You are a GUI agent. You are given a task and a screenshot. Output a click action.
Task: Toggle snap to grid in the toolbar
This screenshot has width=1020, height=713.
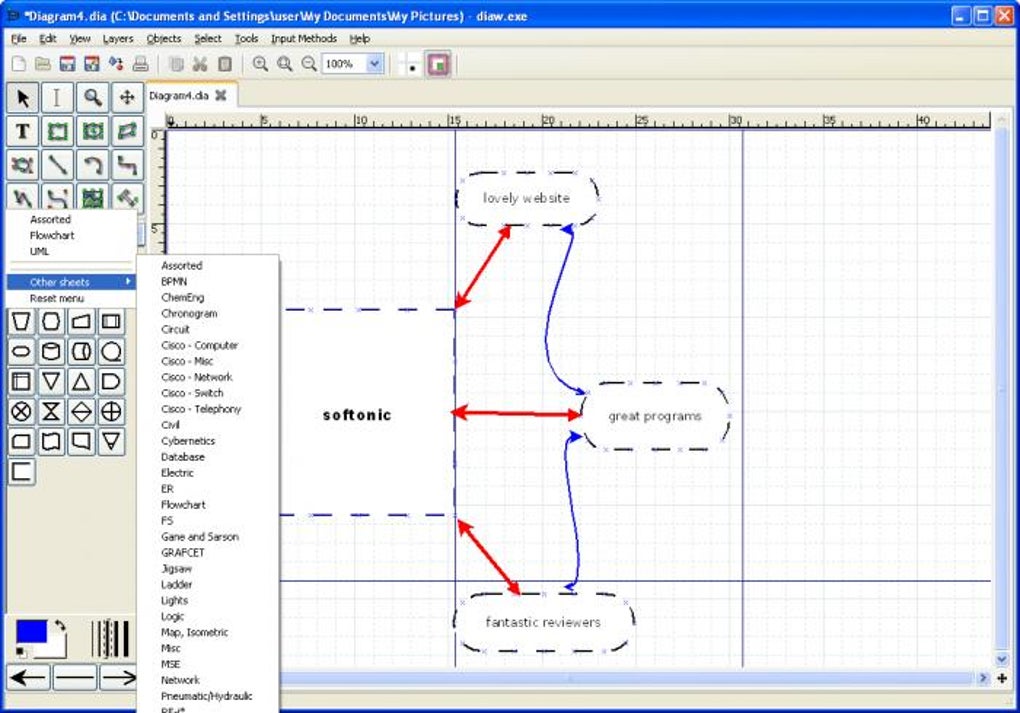point(411,64)
